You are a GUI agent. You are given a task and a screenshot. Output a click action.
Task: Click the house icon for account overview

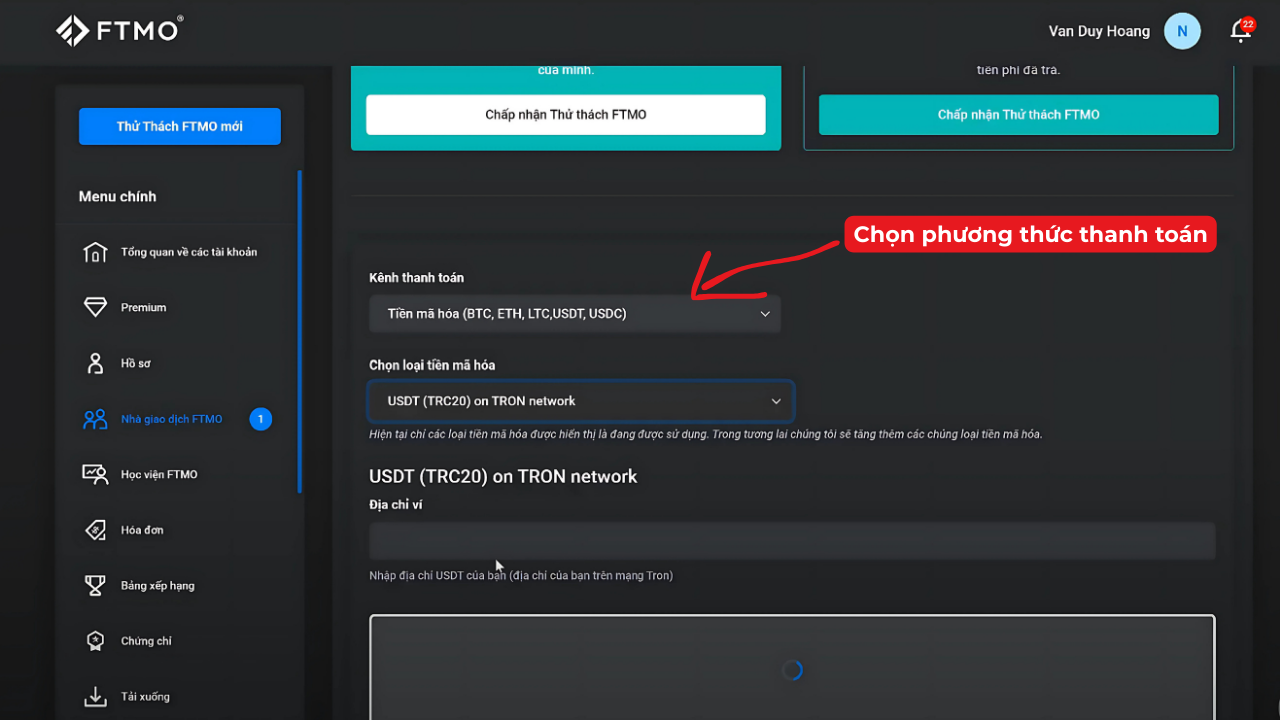[95, 252]
